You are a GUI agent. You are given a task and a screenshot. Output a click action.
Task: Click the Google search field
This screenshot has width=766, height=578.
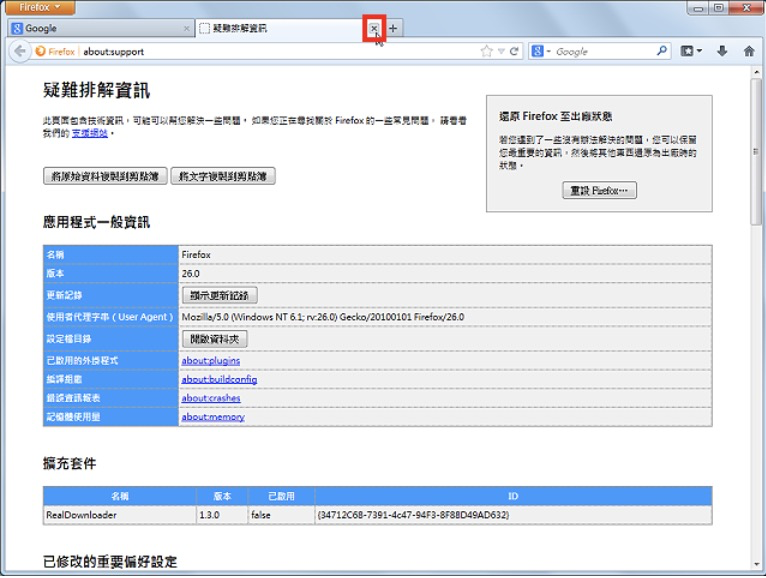point(603,51)
